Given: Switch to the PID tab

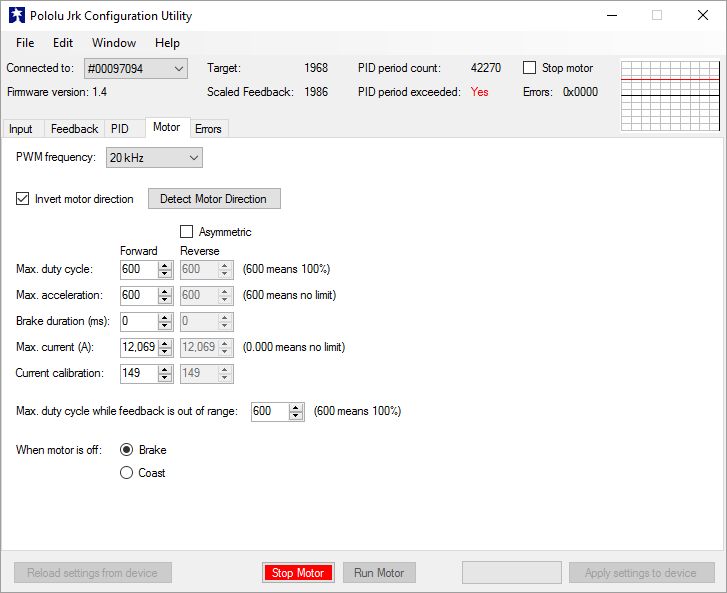Looking at the screenshot, I should pyautogui.click(x=120, y=129).
